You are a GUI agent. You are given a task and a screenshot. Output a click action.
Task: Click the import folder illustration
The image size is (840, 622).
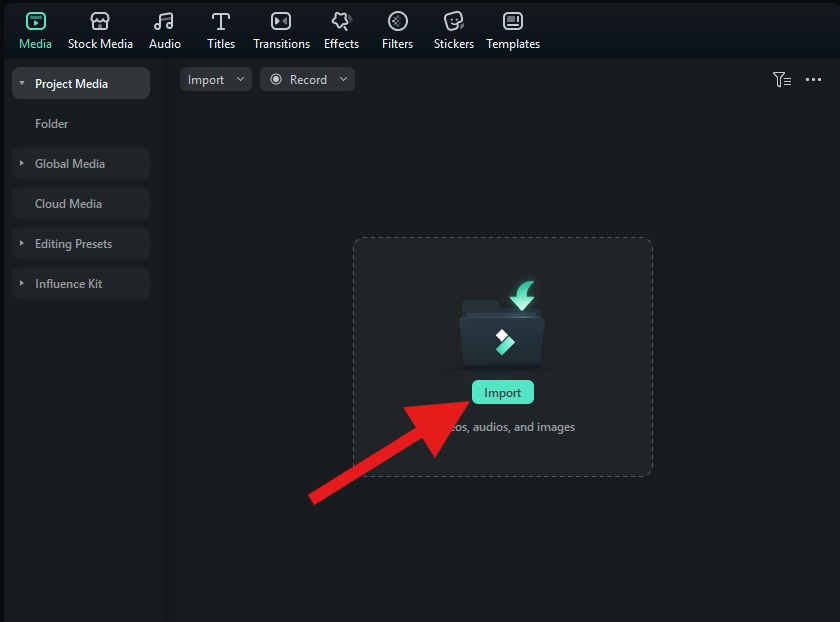point(502,324)
